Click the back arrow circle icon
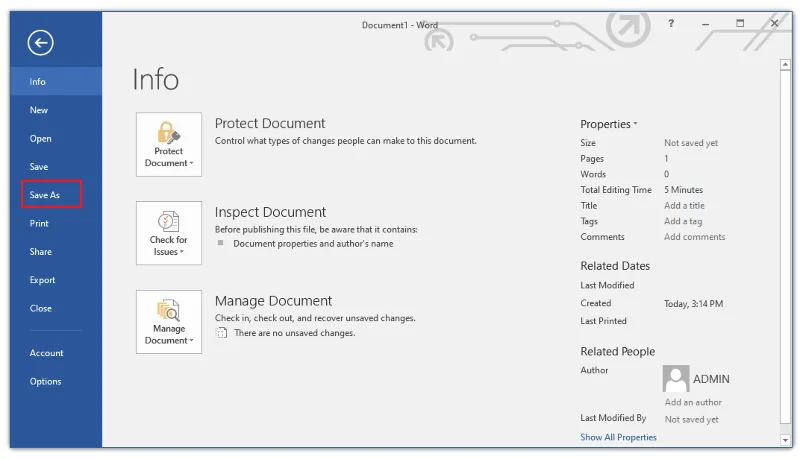 40,42
